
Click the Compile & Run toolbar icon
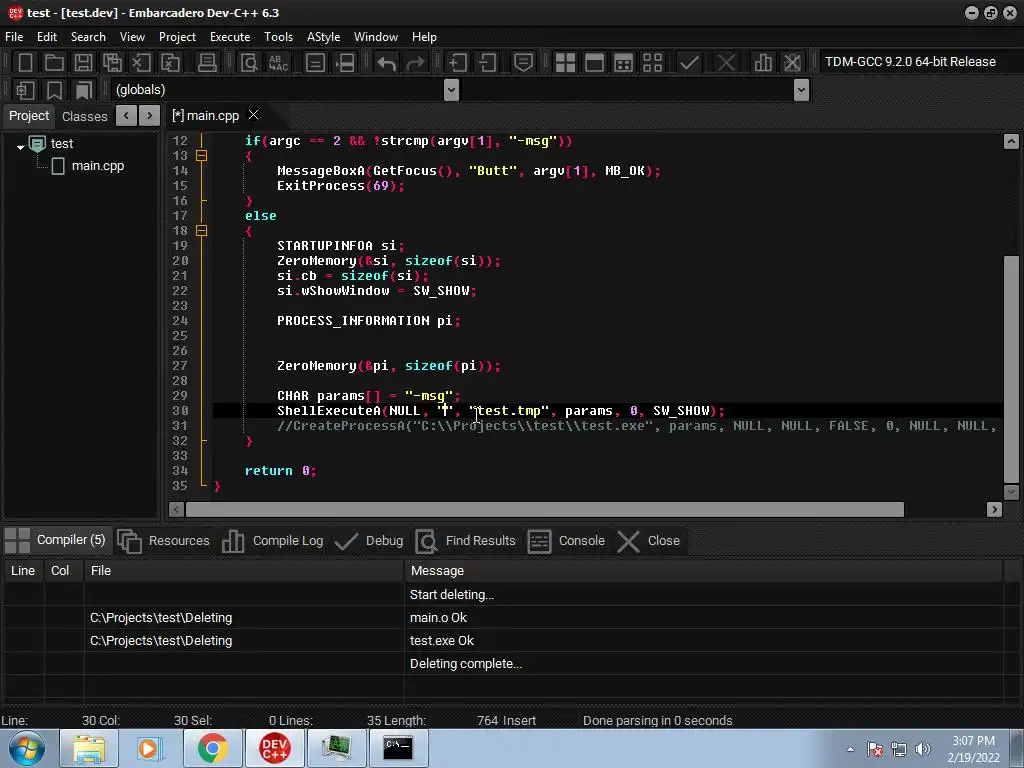point(624,63)
